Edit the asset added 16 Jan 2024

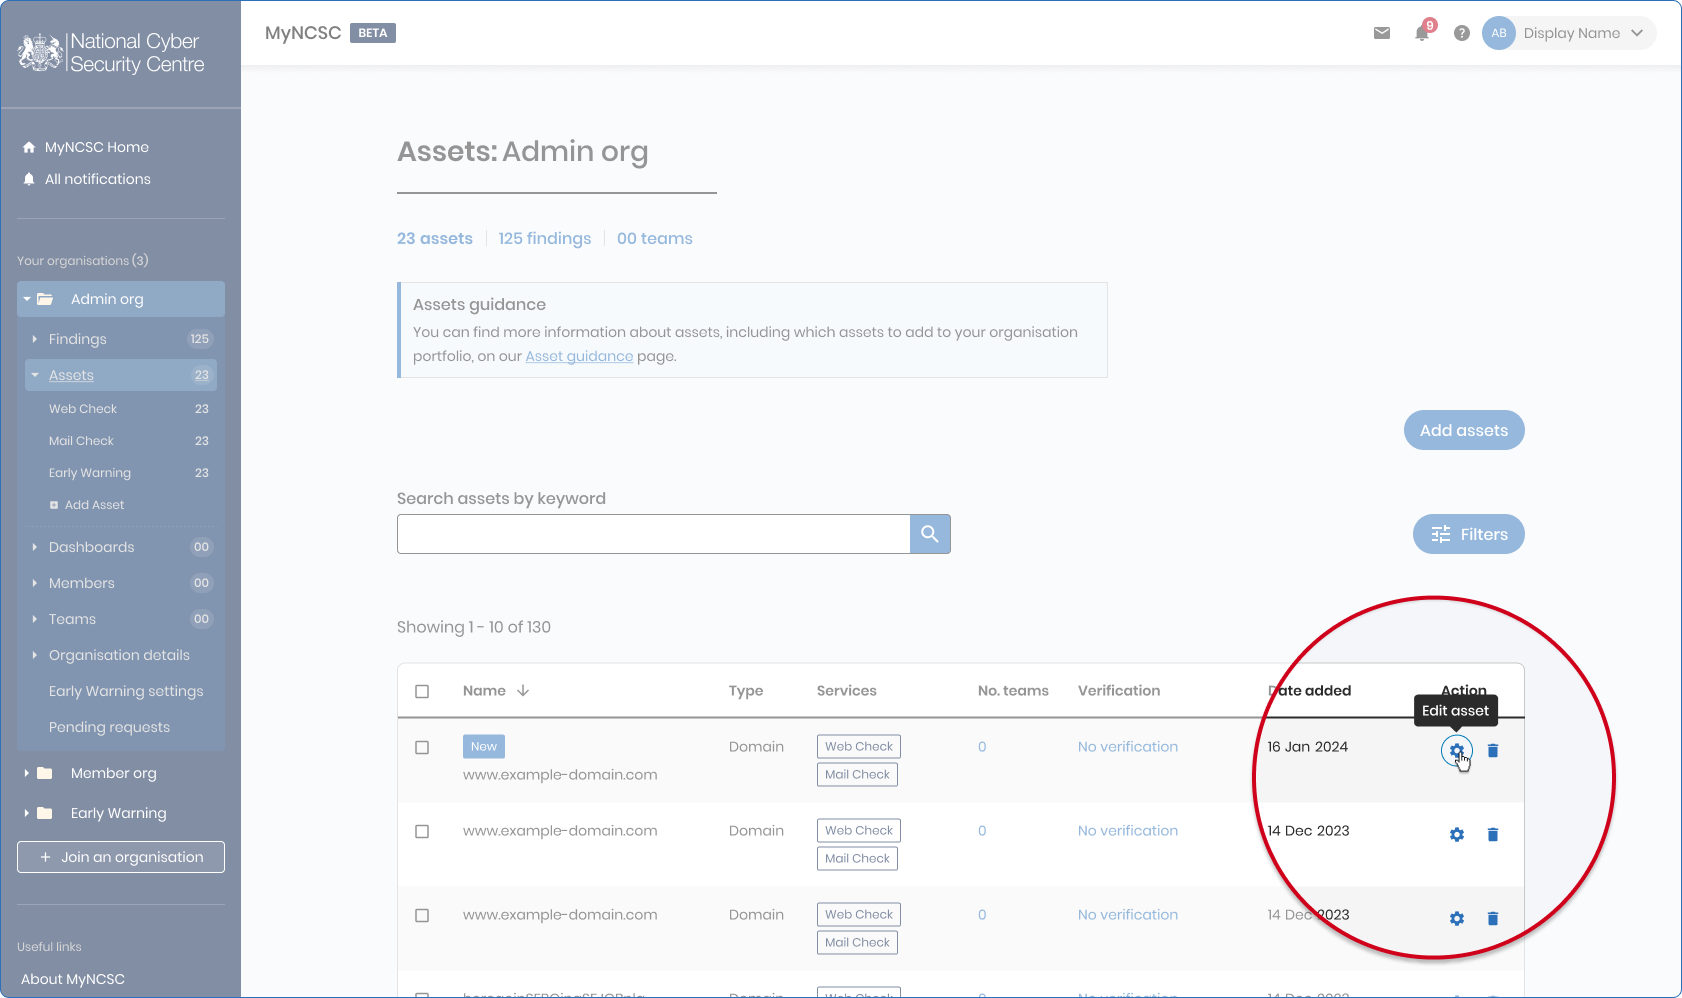point(1456,750)
